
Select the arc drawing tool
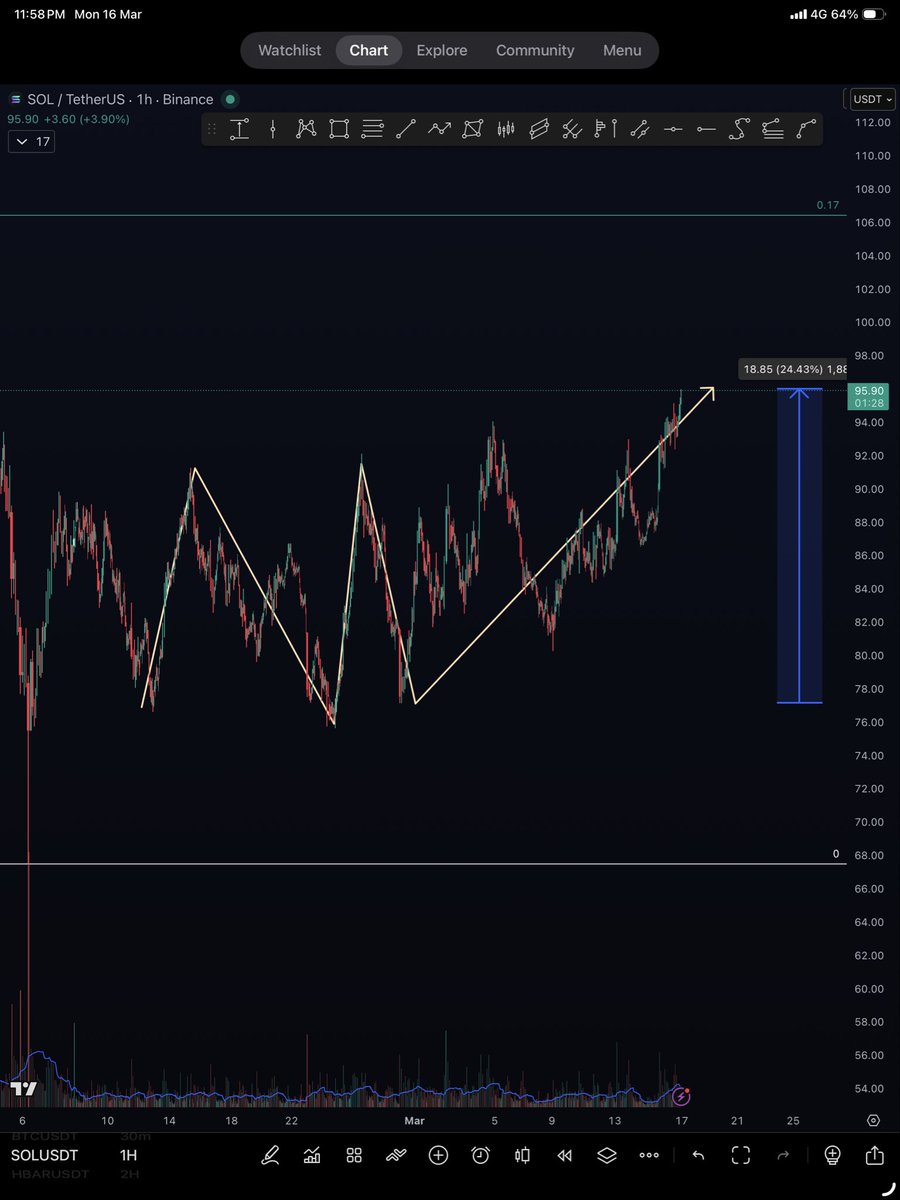point(806,128)
